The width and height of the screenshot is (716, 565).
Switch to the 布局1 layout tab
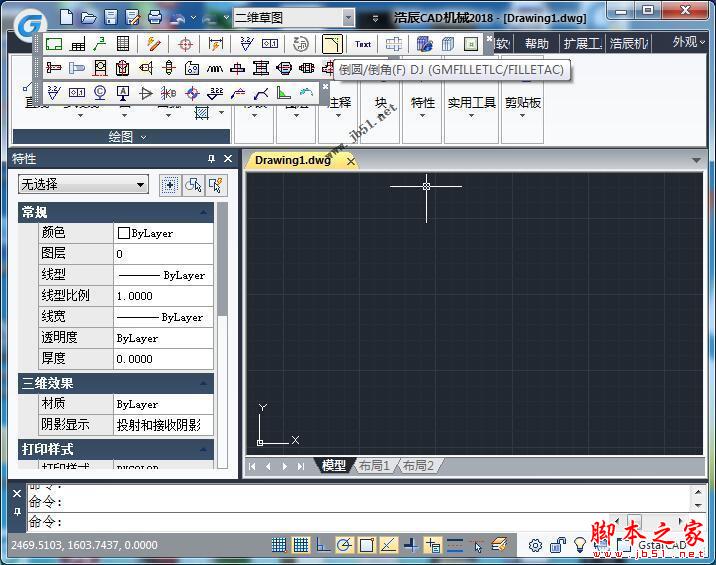click(x=374, y=466)
